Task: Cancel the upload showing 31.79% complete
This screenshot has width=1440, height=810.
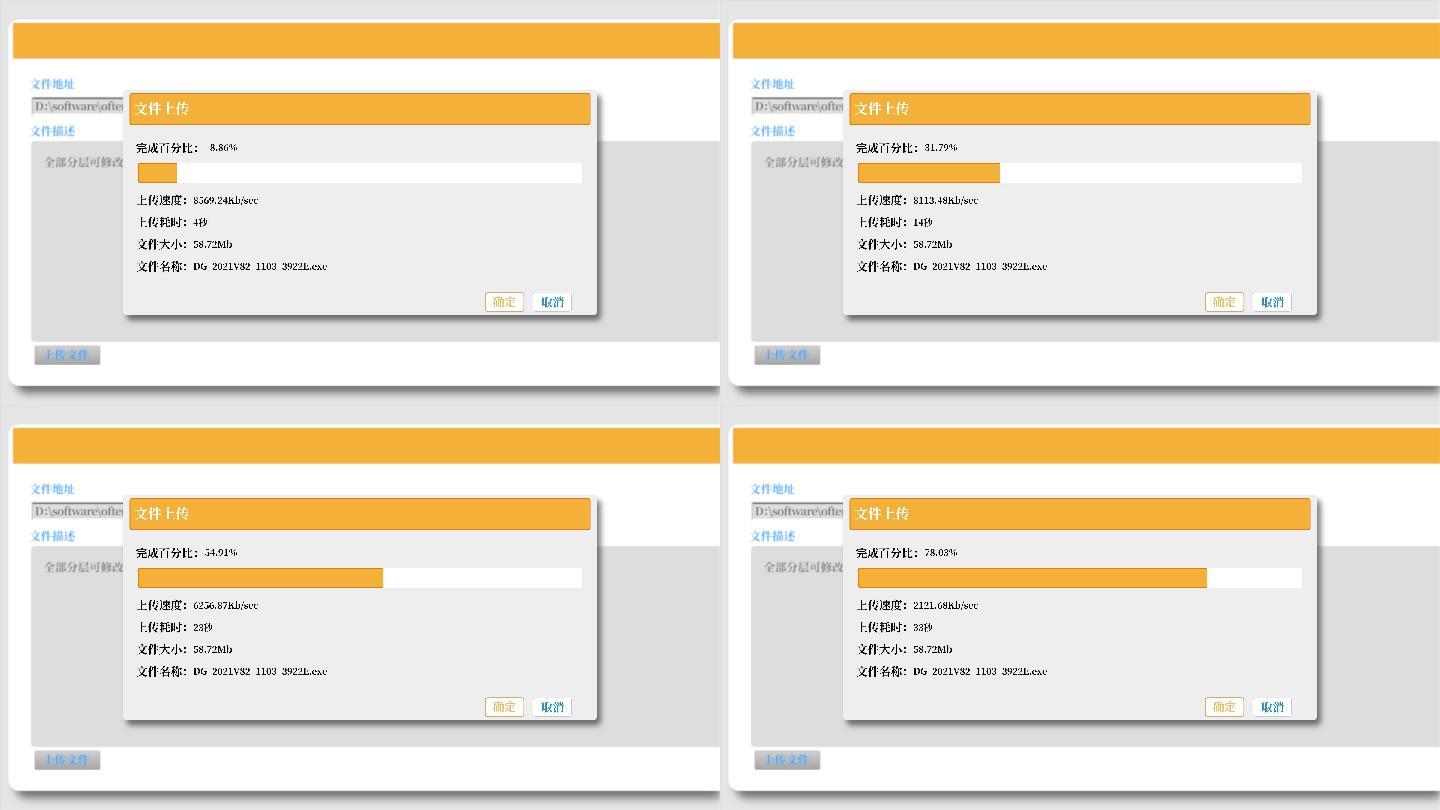Action: coord(1272,302)
